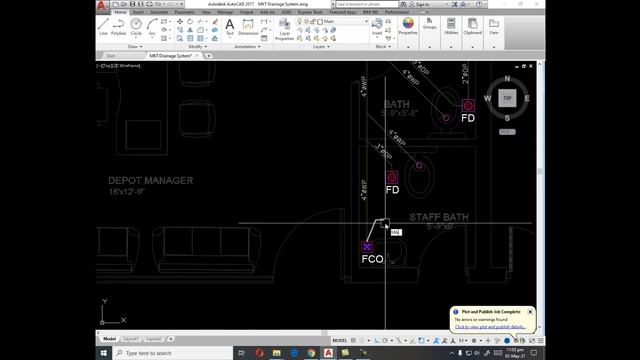This screenshot has height=360, width=640.
Task: Click the North direction on the ViewCube compass
Action: tap(507, 78)
